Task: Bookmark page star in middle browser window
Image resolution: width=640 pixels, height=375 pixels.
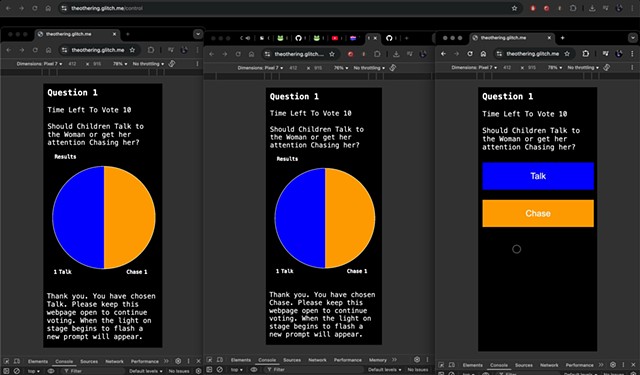Action: 332,54
